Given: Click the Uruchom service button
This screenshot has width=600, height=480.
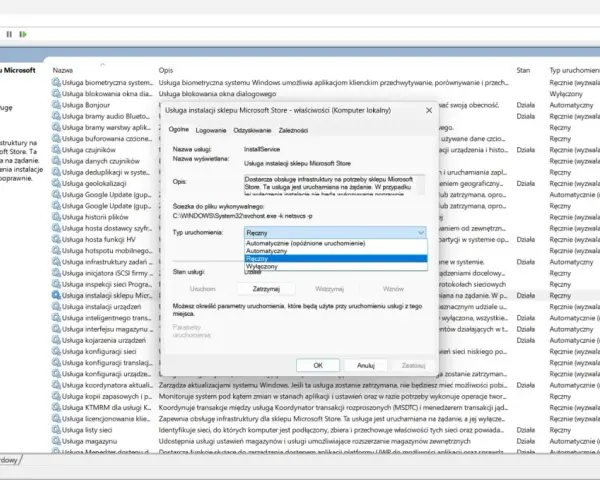Looking at the screenshot, I should tap(203, 289).
